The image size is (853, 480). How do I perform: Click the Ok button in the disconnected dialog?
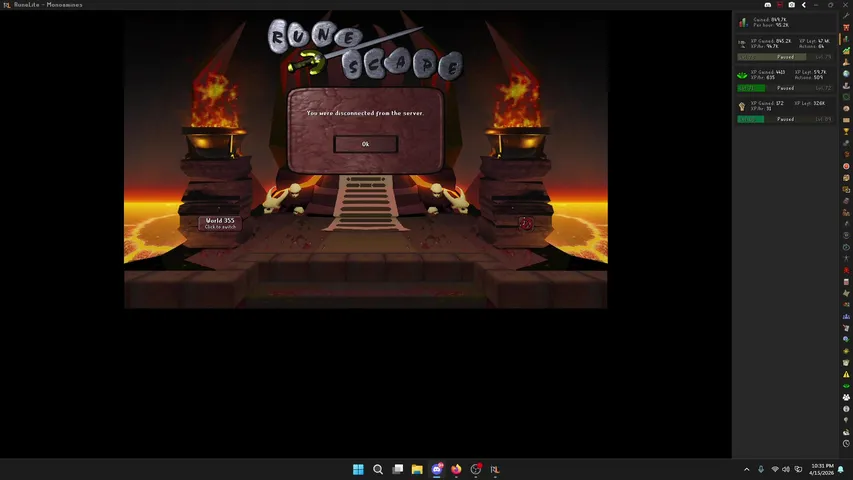tap(365, 144)
